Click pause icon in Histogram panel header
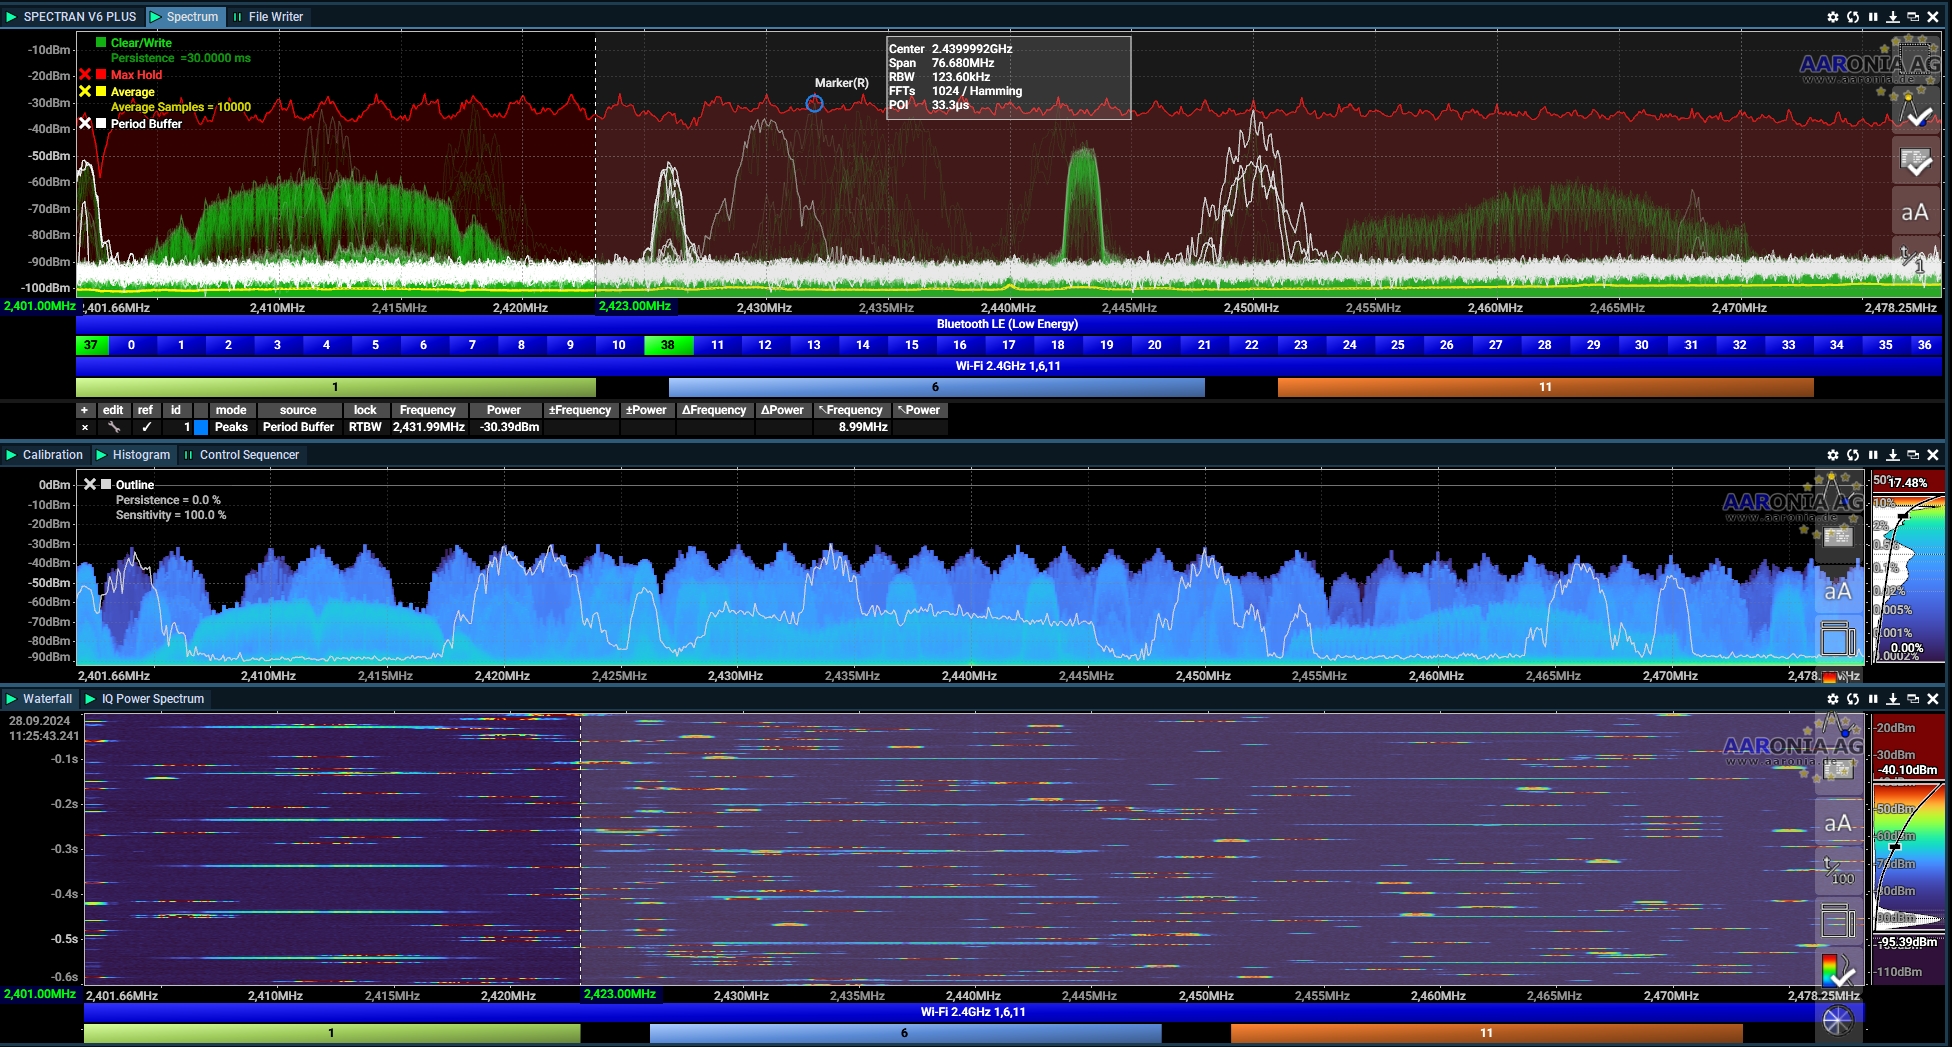 (1873, 455)
